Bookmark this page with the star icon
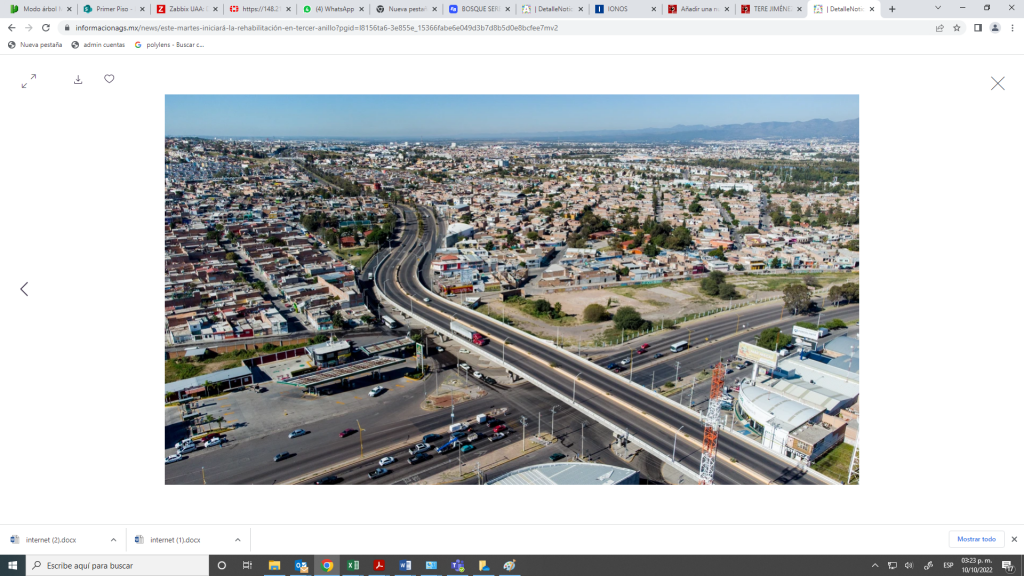 coord(957,28)
